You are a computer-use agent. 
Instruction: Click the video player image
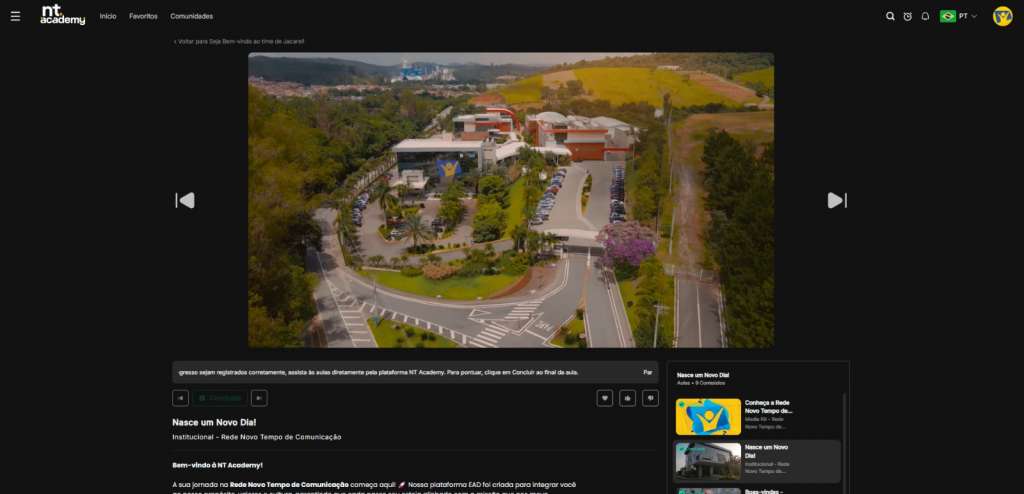point(511,200)
